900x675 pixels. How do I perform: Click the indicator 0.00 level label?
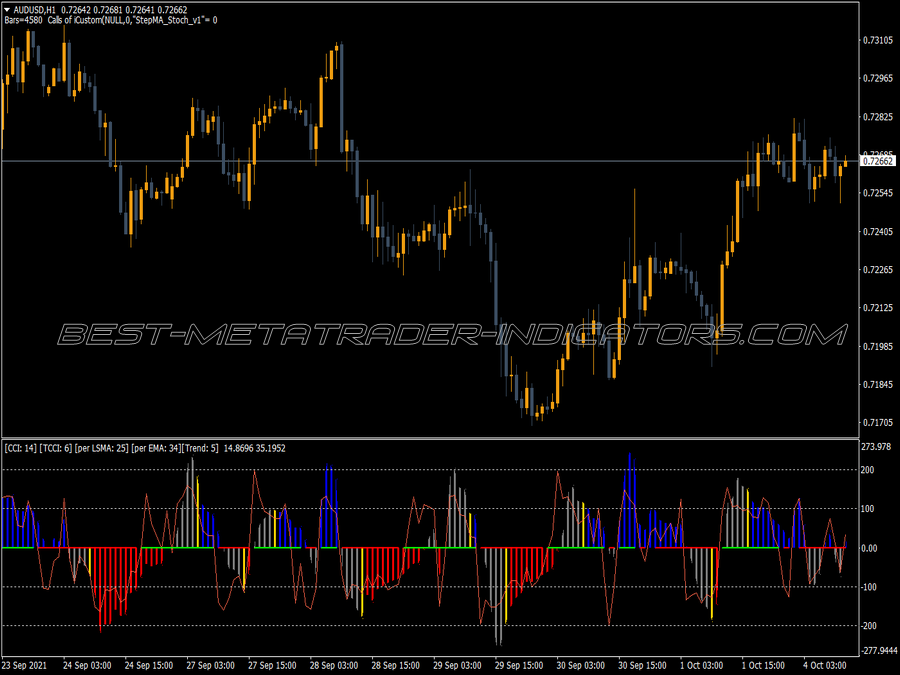(869, 548)
